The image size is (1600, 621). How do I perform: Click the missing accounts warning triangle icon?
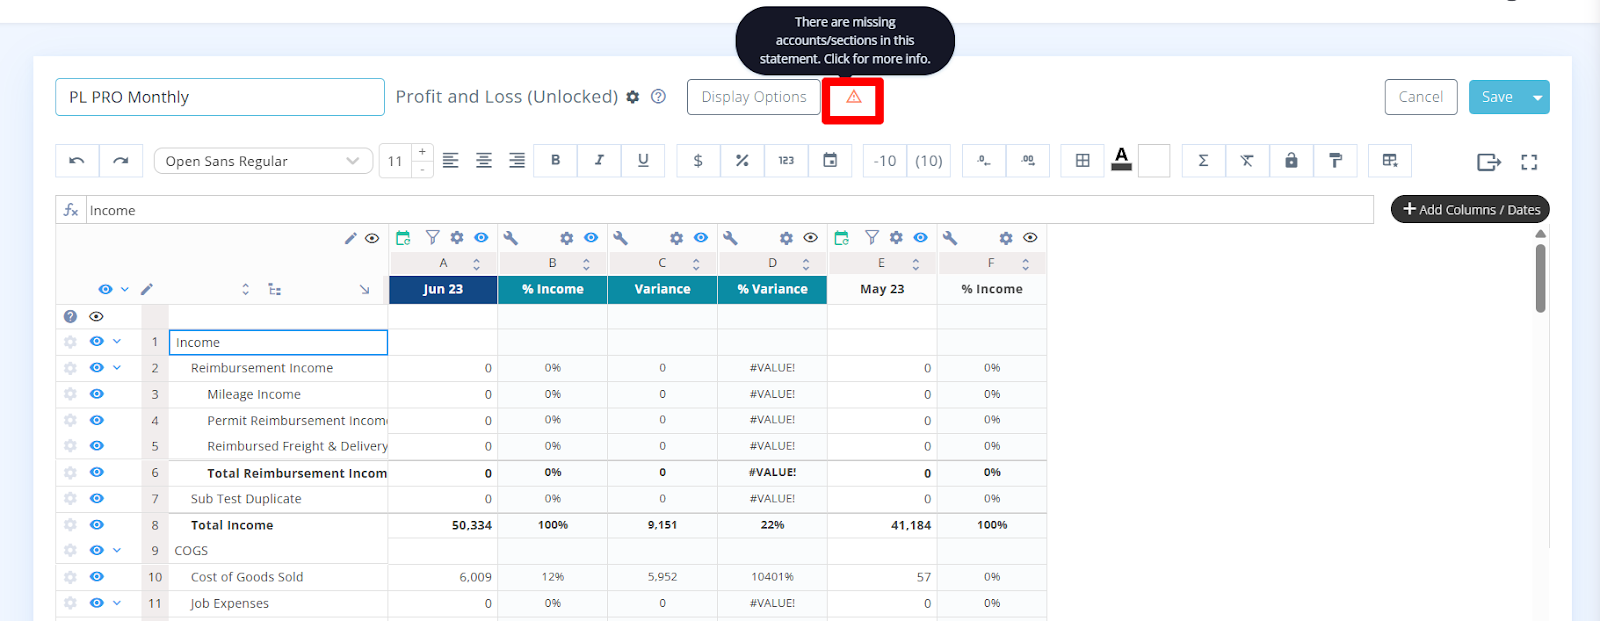click(x=853, y=98)
